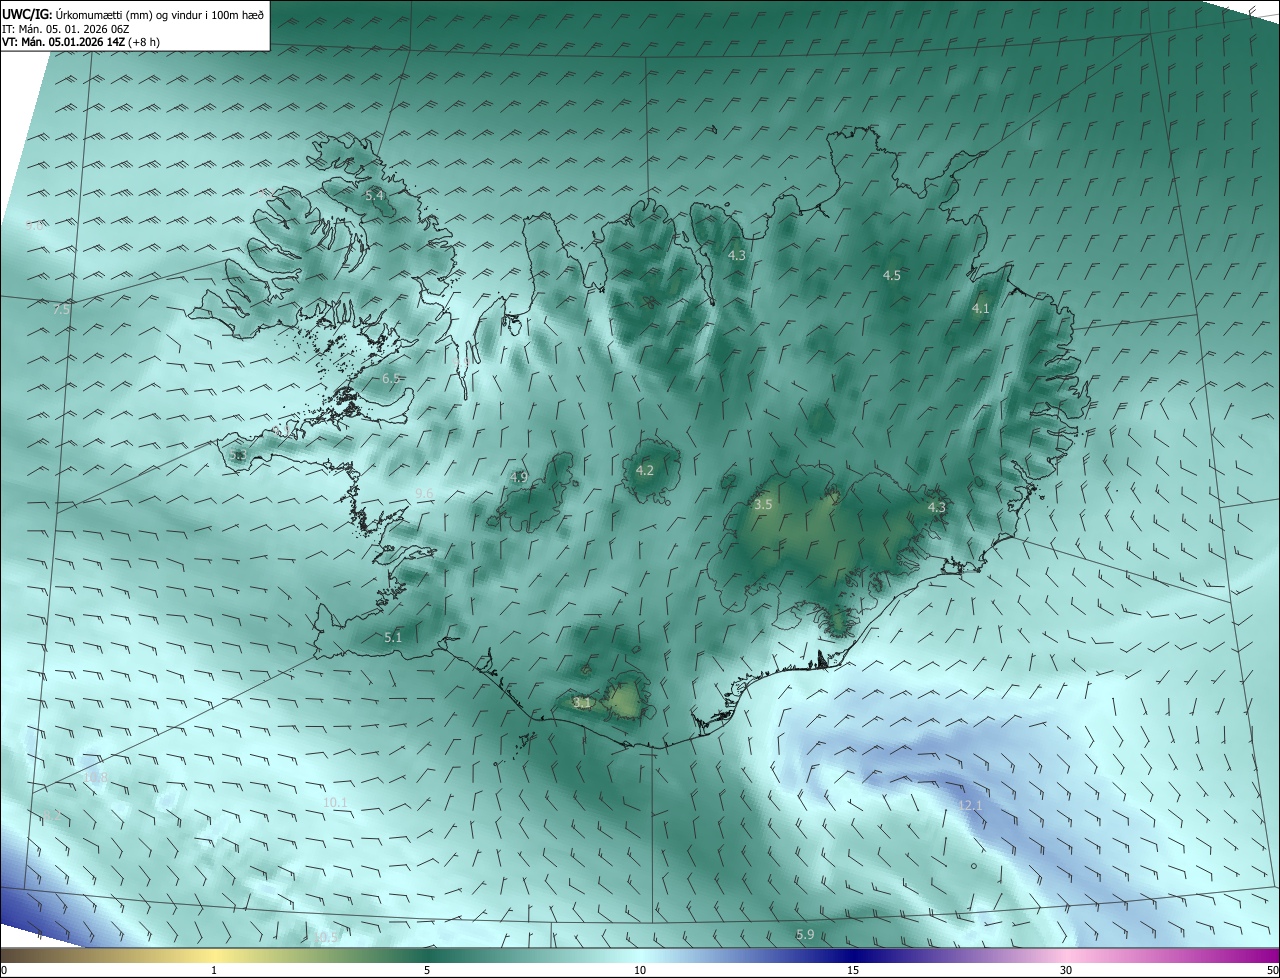This screenshot has width=1280, height=978.
Task: Click the 5.1 value label
Action: [393, 637]
